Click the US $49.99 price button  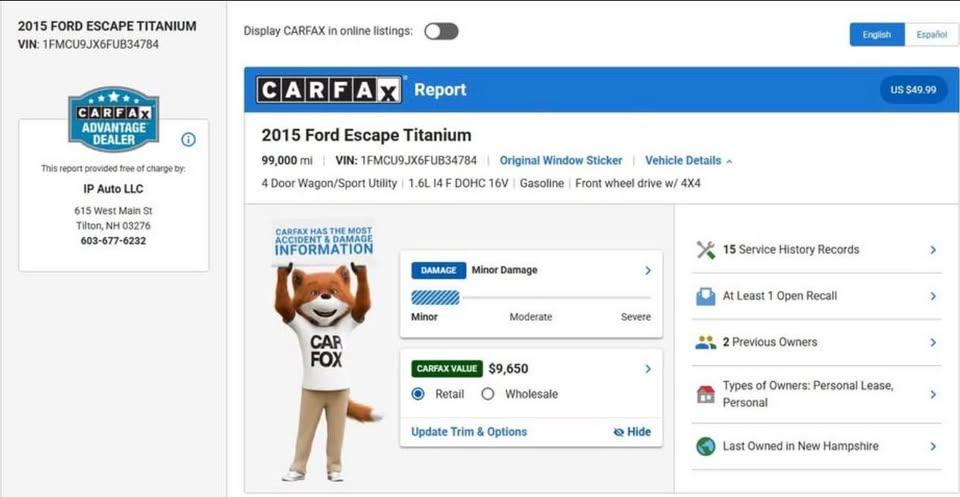913,90
